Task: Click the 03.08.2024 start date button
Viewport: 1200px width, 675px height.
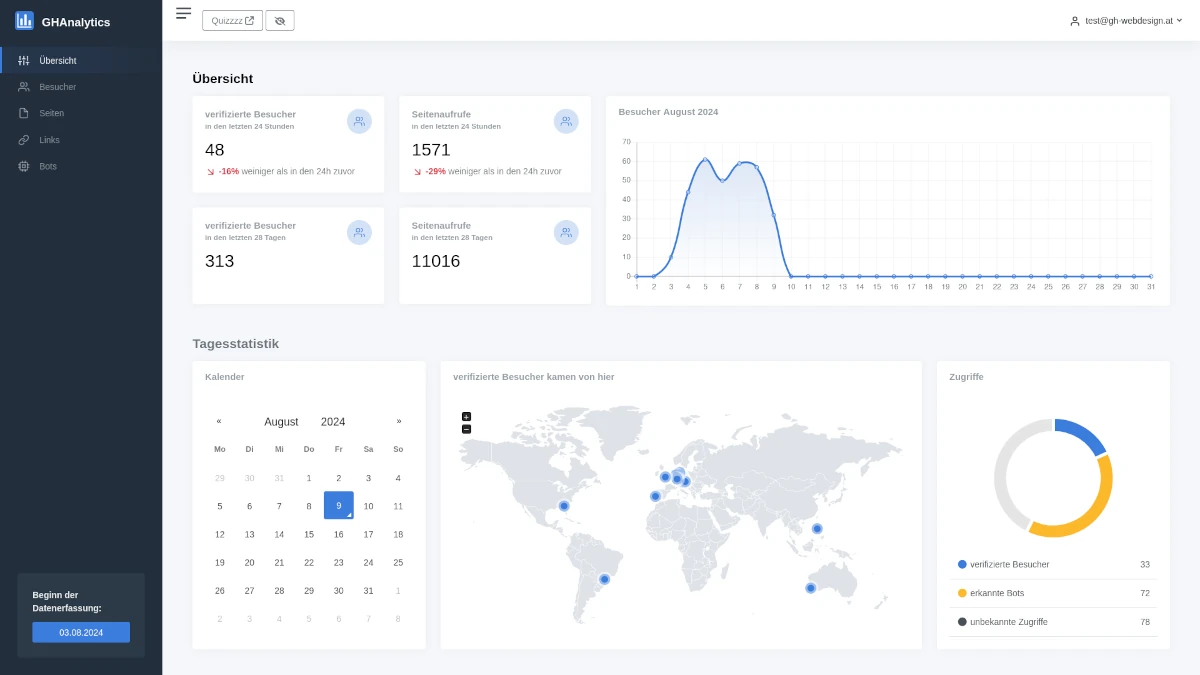Action: click(81, 632)
